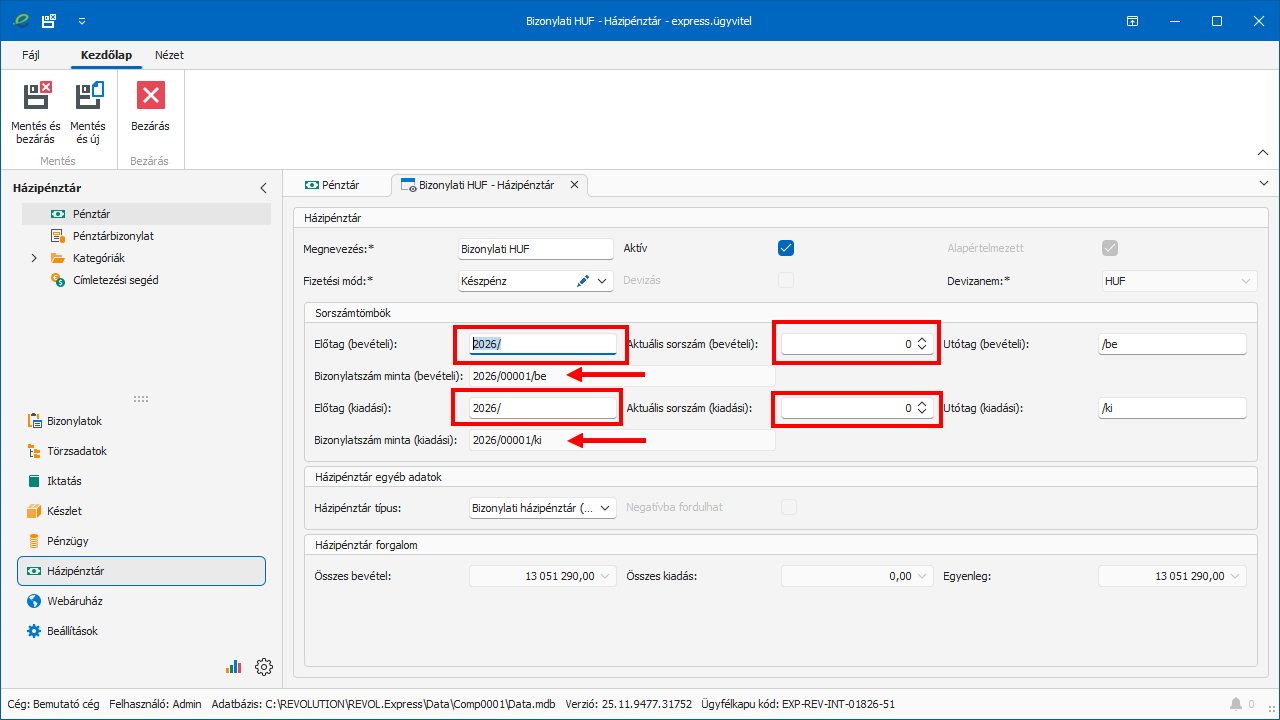The width and height of the screenshot is (1280, 720).
Task: Click the Mentés és új icon
Action: click(88, 96)
